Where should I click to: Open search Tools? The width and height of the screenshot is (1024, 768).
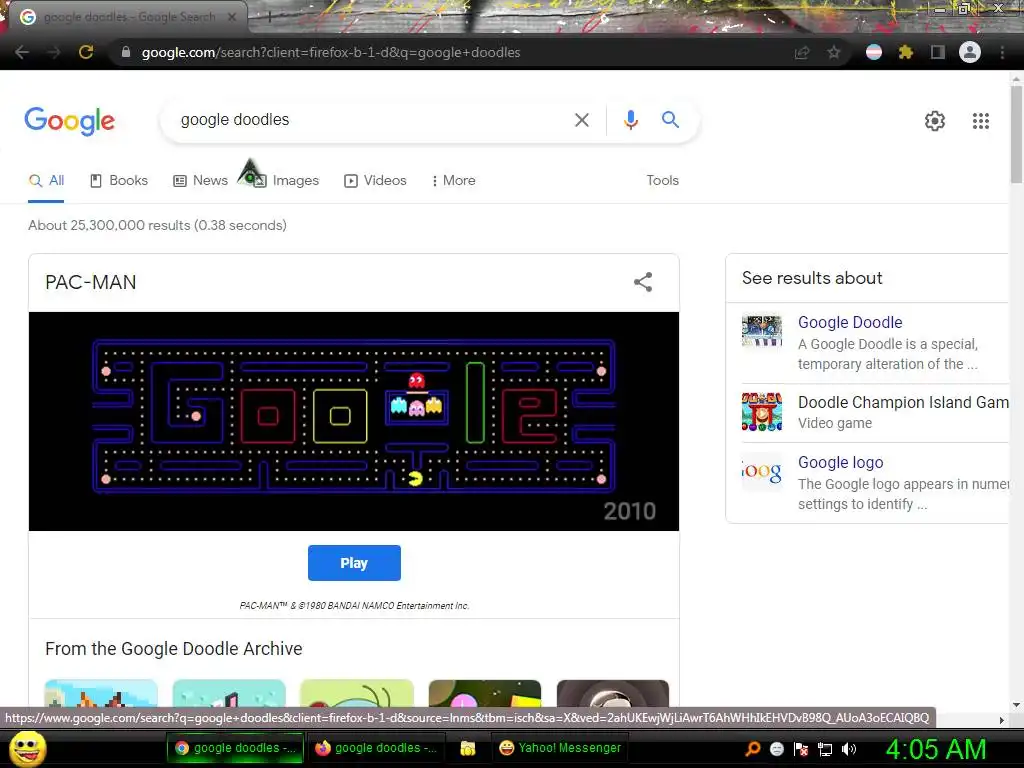(x=662, y=180)
